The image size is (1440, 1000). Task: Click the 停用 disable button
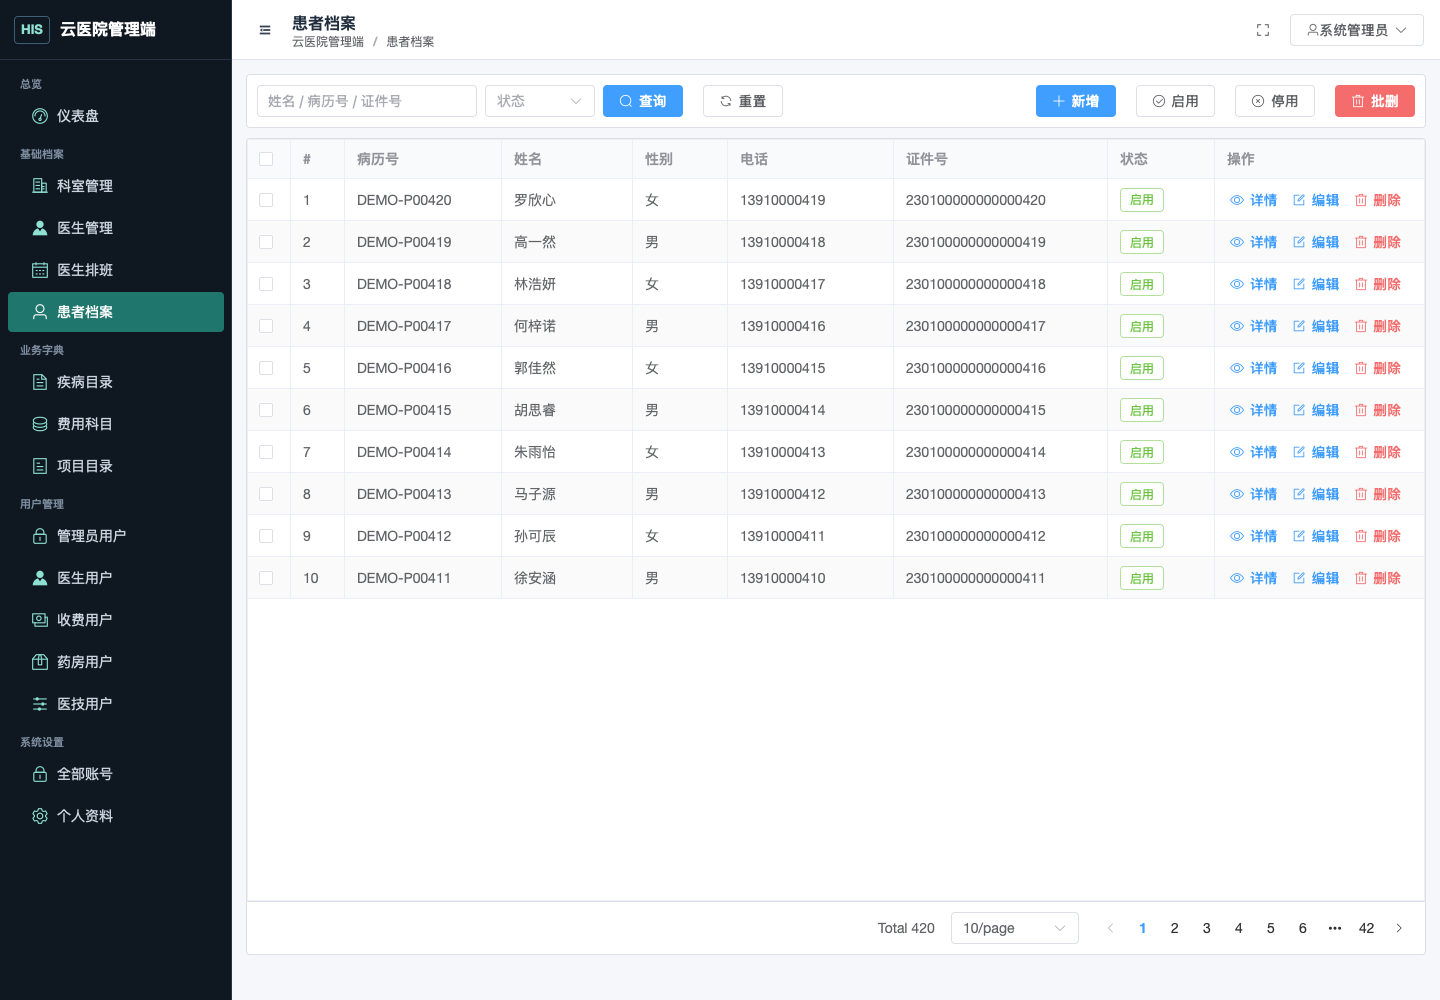[x=1275, y=101]
